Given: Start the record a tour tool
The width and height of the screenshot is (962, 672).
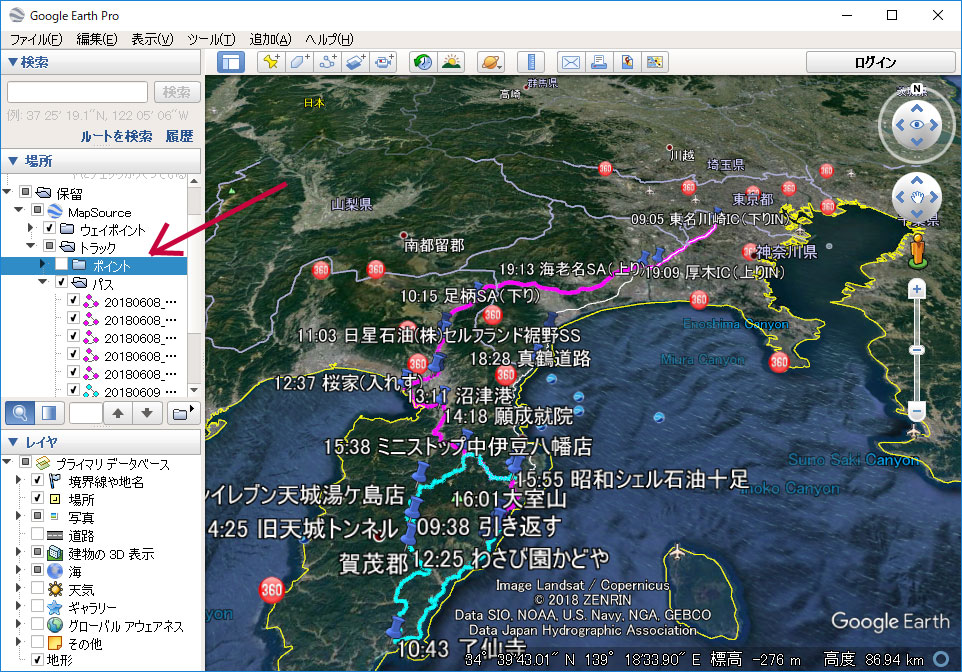Looking at the screenshot, I should 384,62.
